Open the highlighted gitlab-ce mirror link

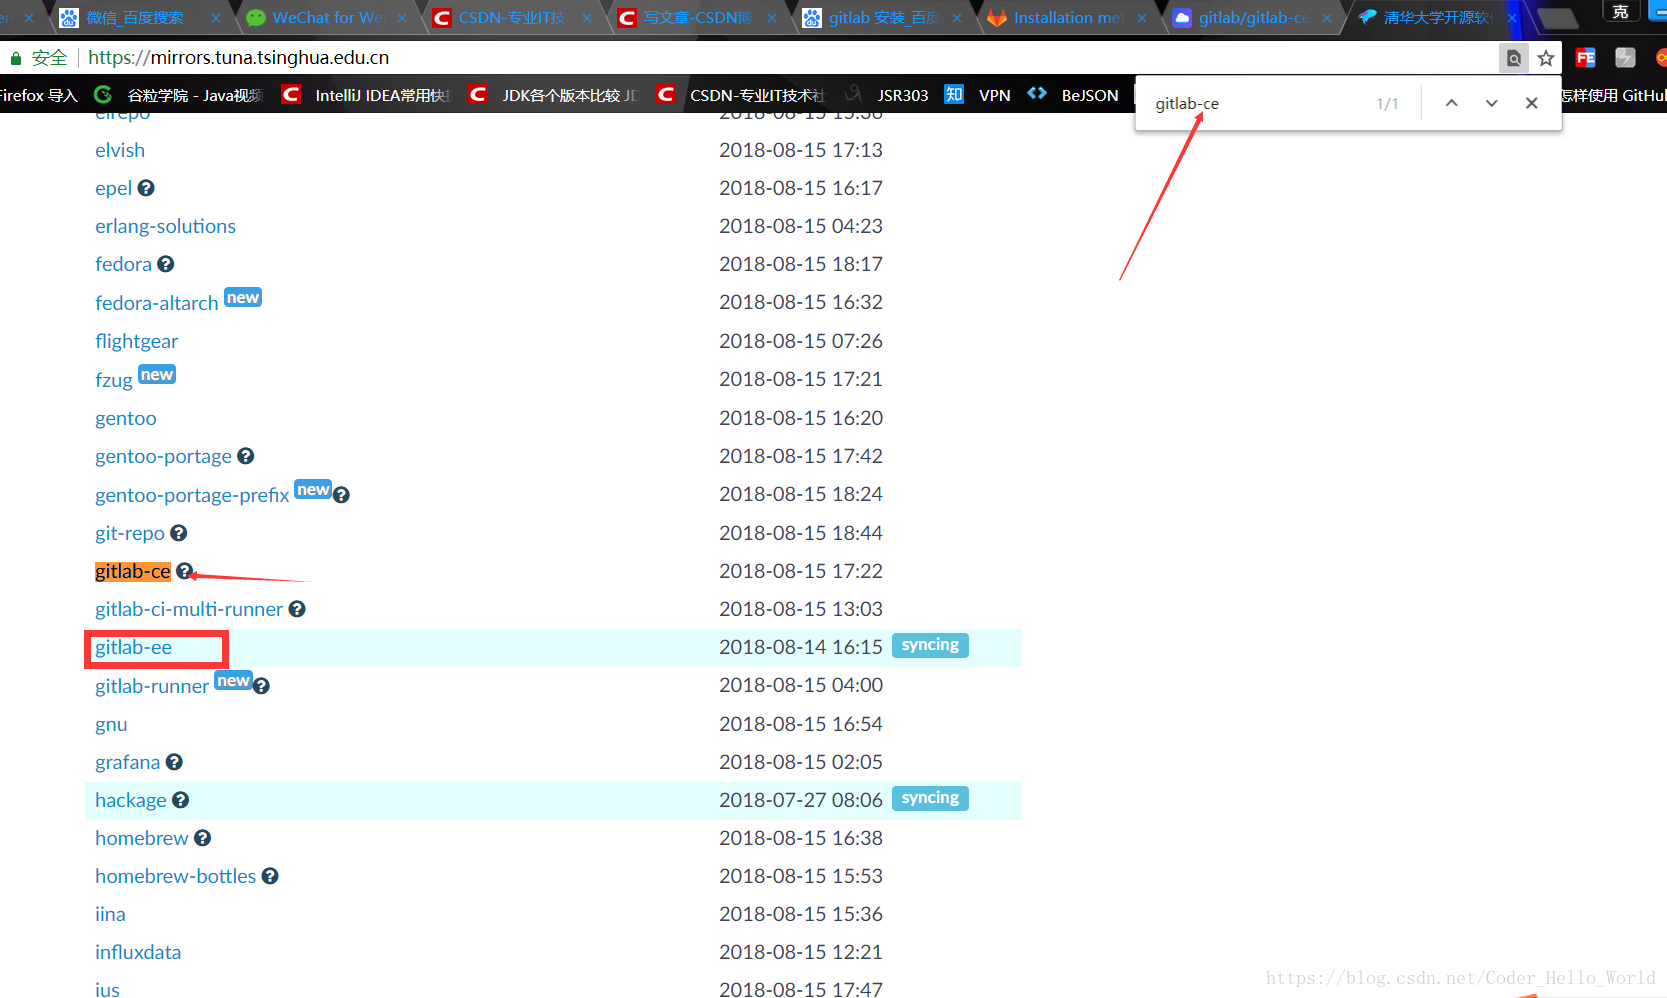(133, 571)
